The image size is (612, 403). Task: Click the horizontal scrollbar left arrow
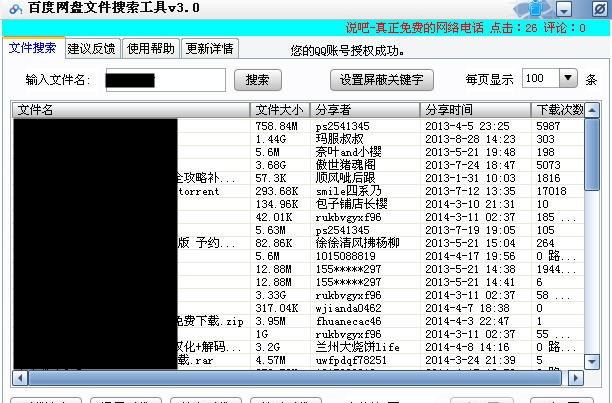(x=20, y=378)
